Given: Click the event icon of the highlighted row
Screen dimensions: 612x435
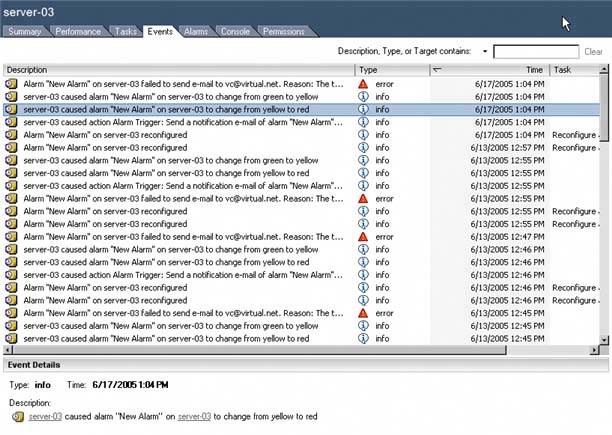Looking at the screenshot, I should (x=11, y=109).
